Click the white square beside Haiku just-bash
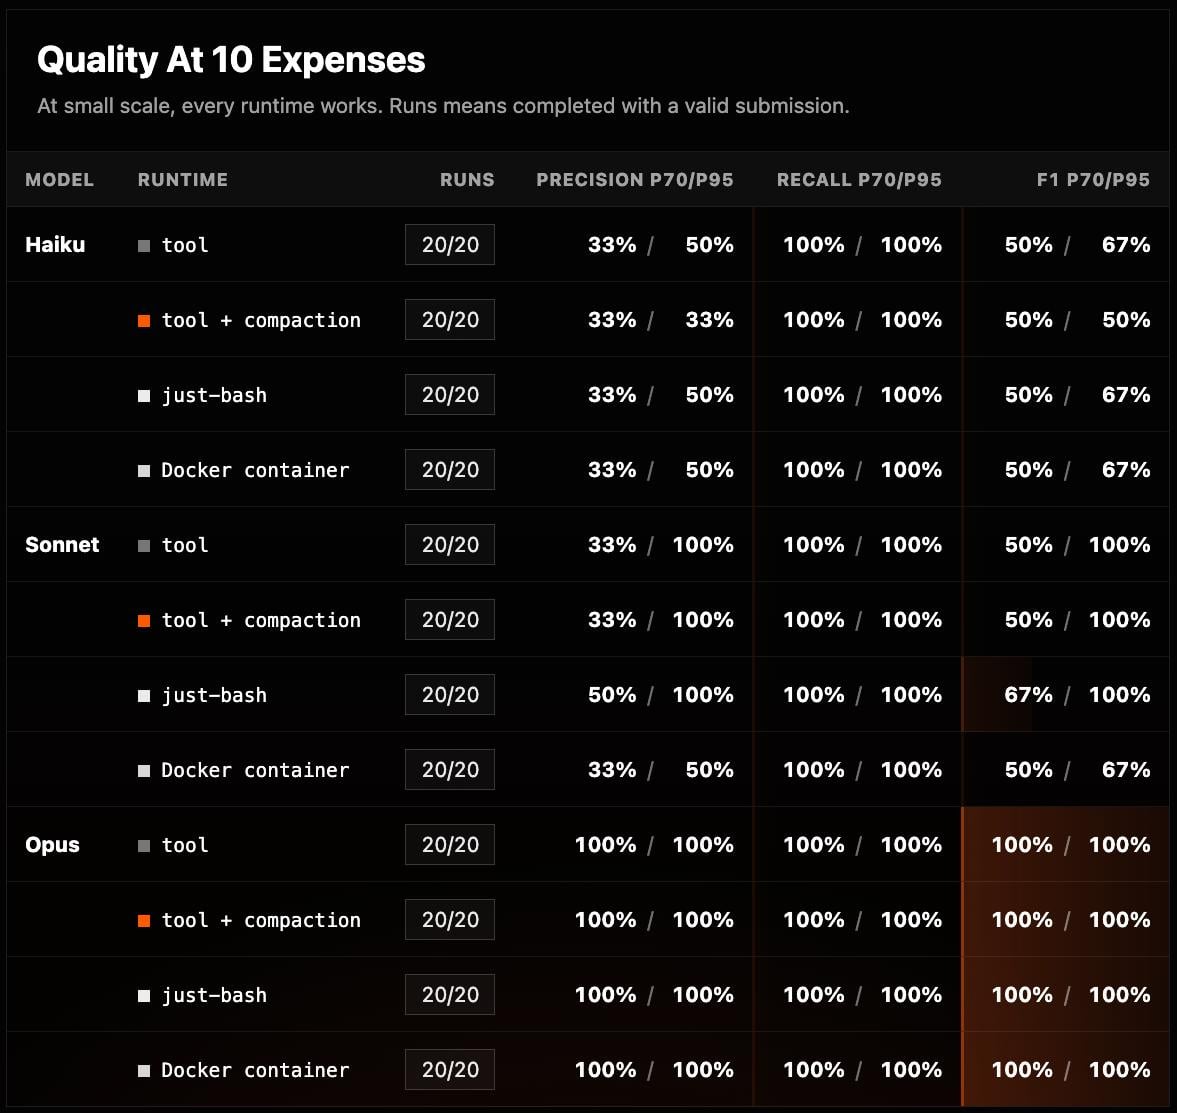Screen dimensions: 1177x1113 coord(144,396)
